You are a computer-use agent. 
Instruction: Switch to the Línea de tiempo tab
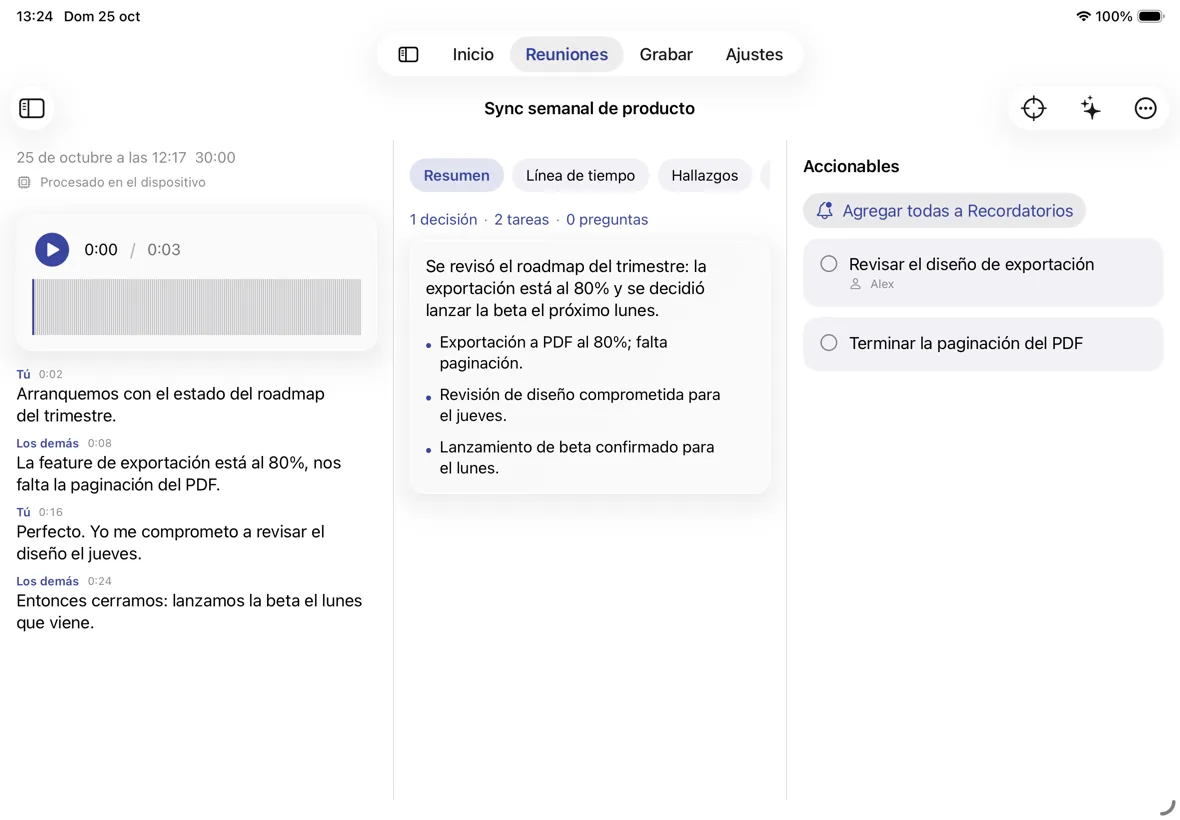click(x=580, y=175)
